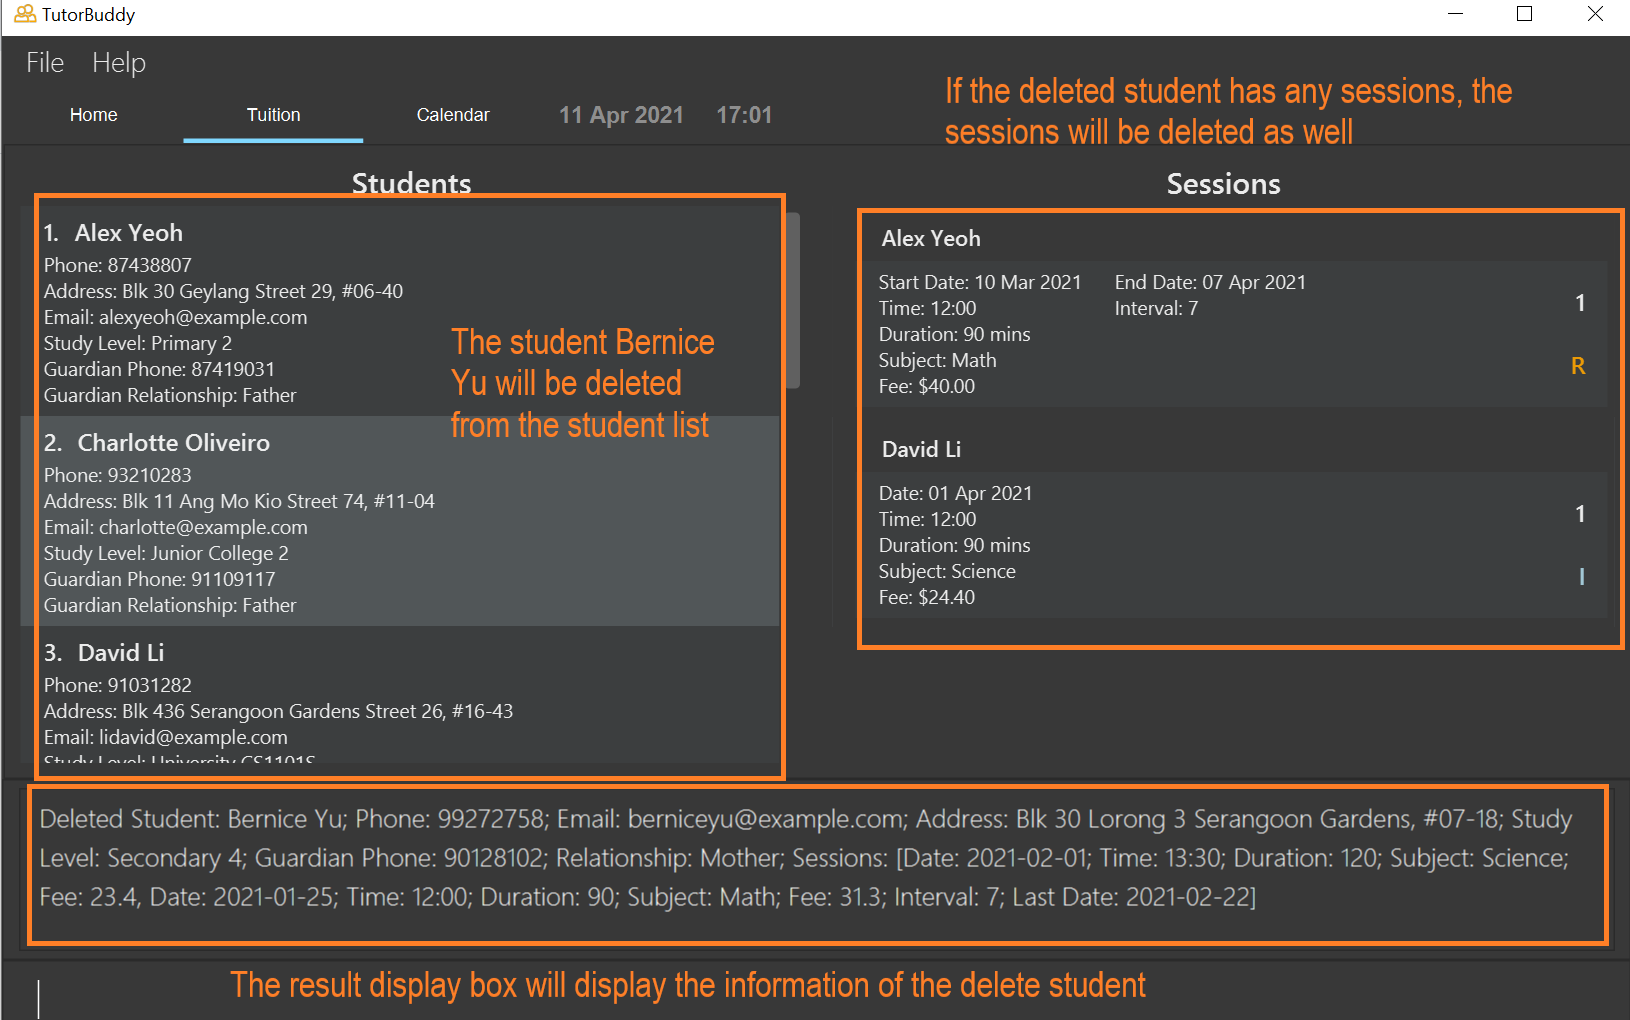The image size is (1630, 1020).
Task: Click the date 11 Apr 2021
Action: pyautogui.click(x=621, y=115)
